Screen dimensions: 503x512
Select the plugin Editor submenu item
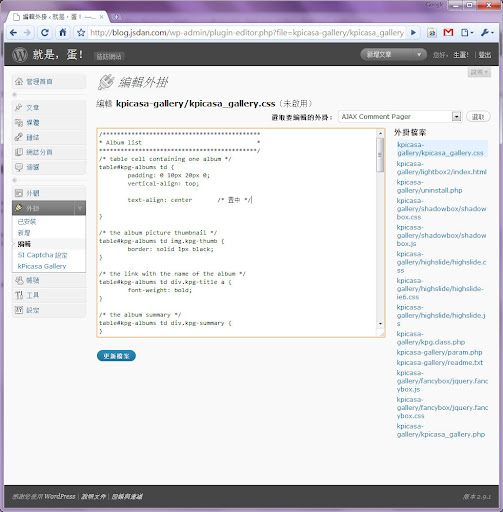point(24,244)
